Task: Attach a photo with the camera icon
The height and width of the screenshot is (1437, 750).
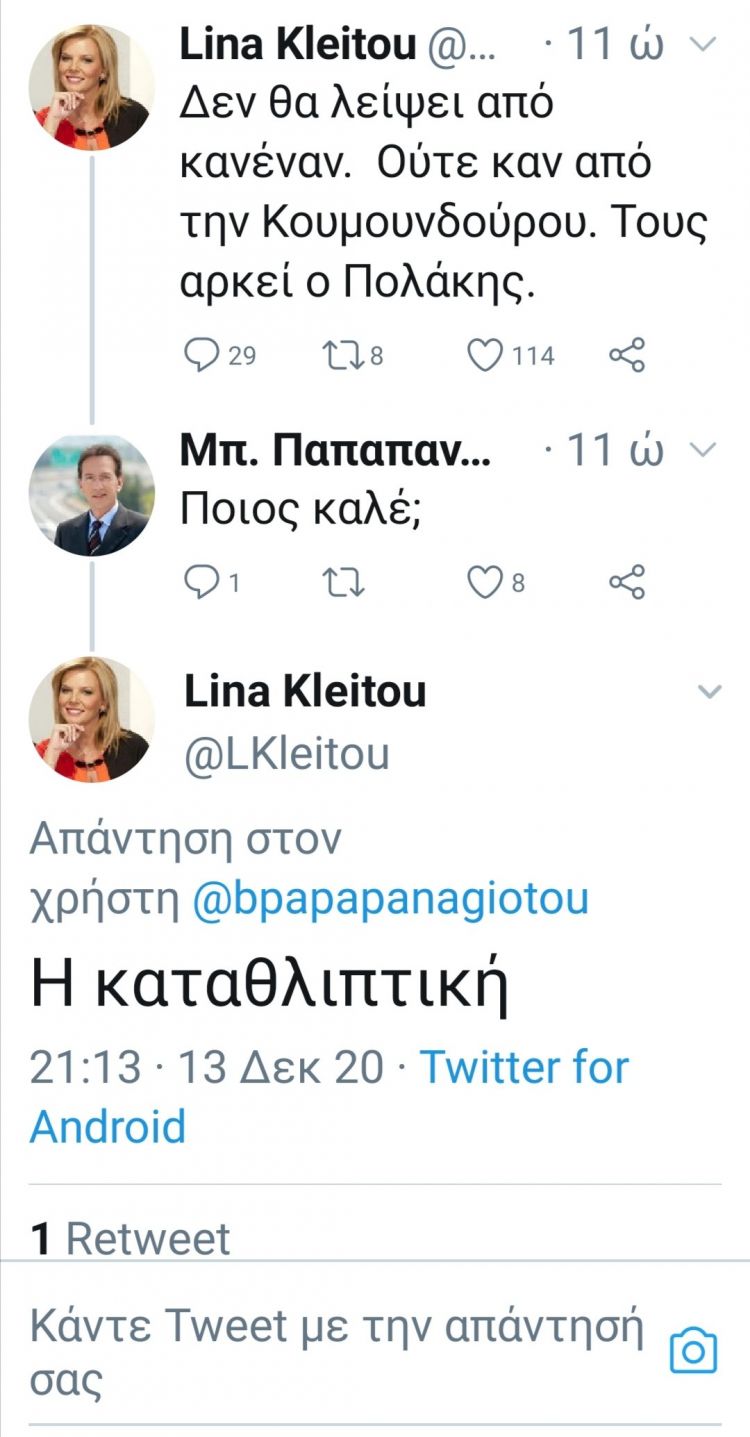Action: (x=693, y=1351)
